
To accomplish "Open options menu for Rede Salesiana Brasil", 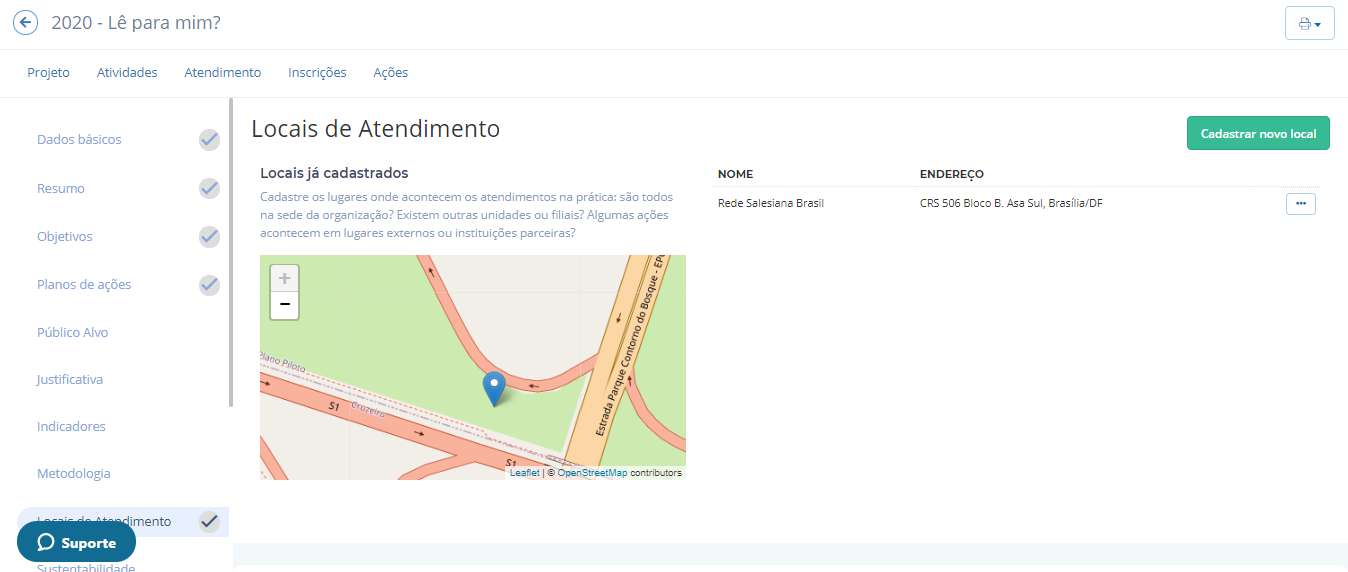I will pos(1300,204).
